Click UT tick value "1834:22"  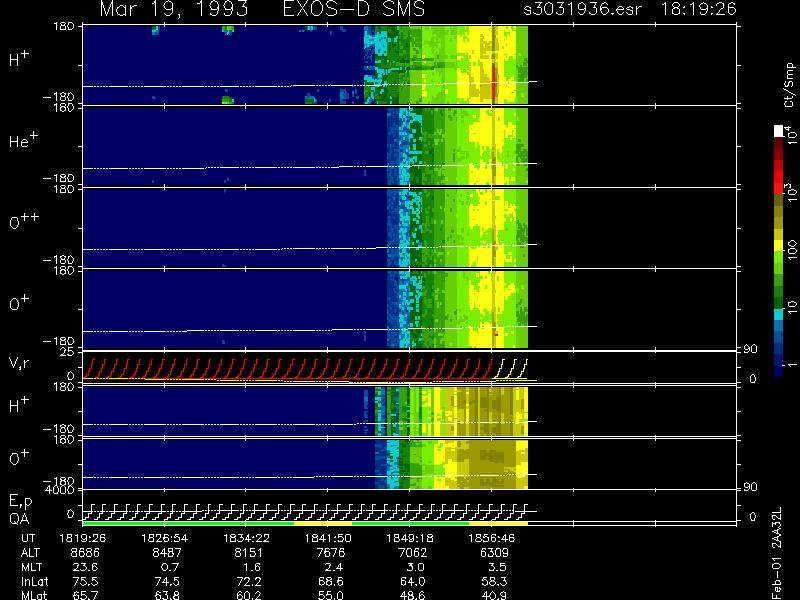246,538
